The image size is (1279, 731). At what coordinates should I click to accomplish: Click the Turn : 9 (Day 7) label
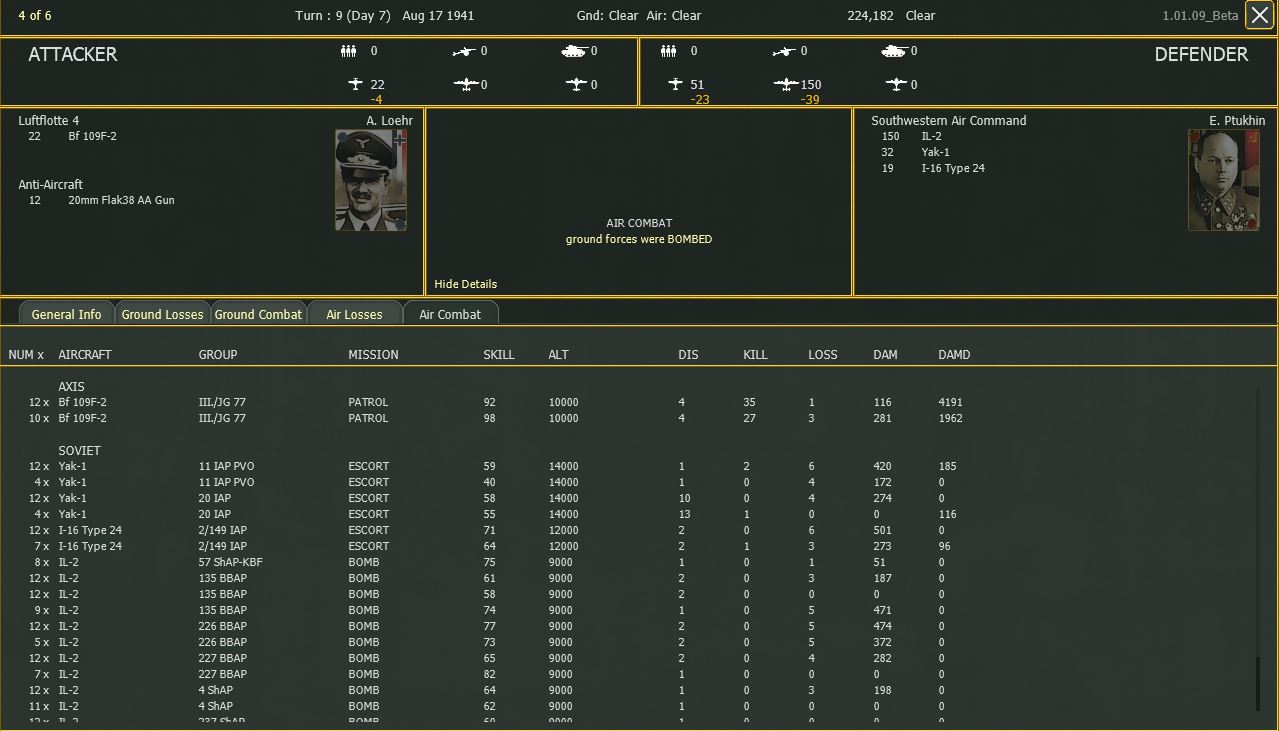343,16
